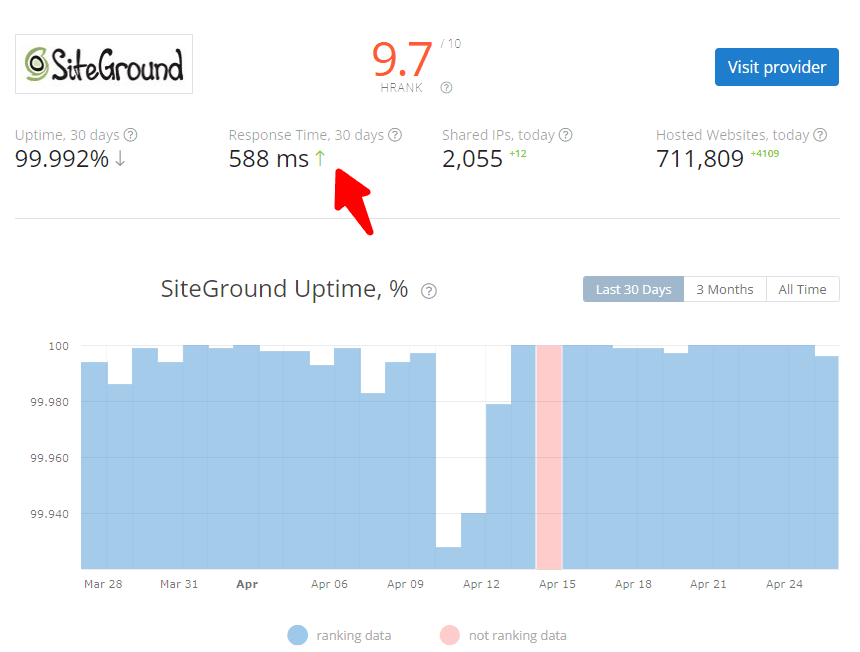Toggle not ranking data legend pink circle
Viewport: 860px width, 652px height.
pyautogui.click(x=450, y=635)
